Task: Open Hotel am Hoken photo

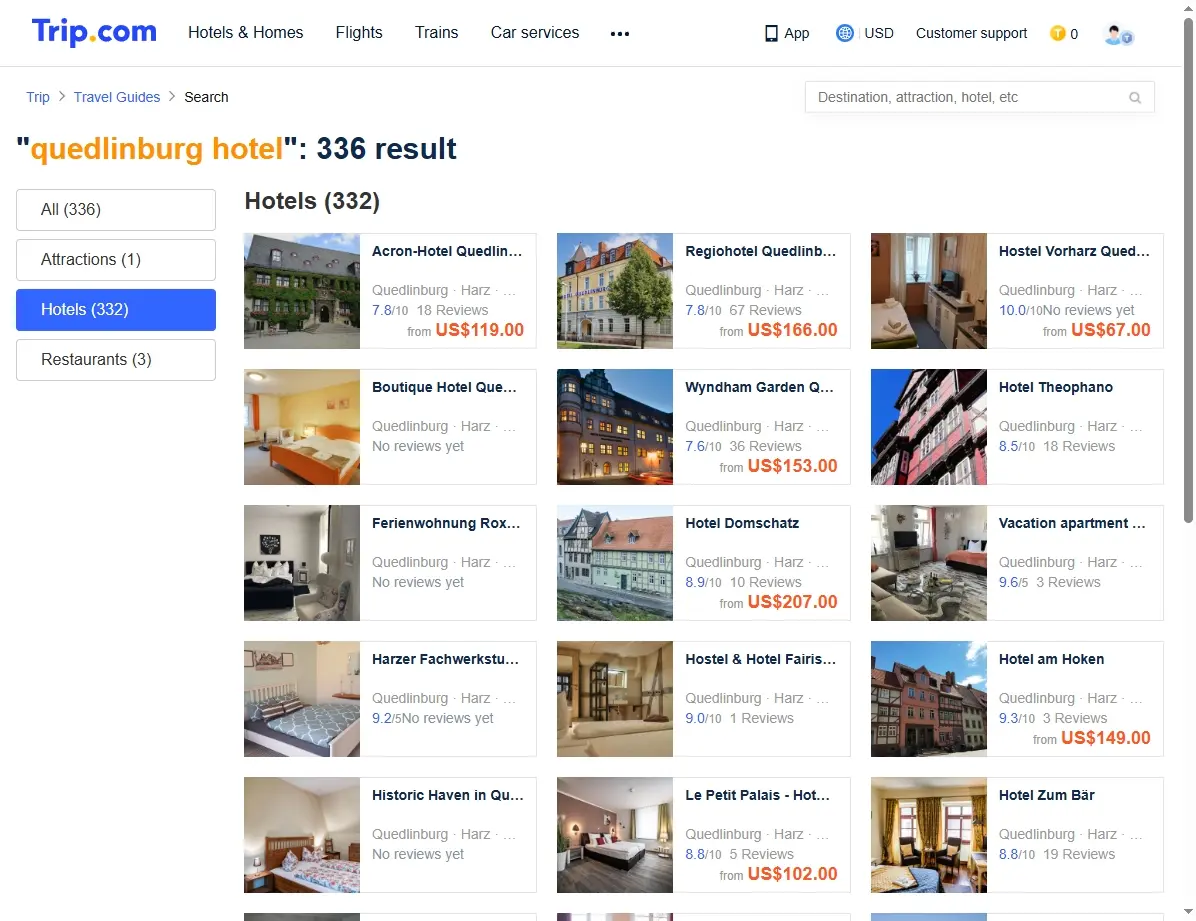Action: coord(928,699)
